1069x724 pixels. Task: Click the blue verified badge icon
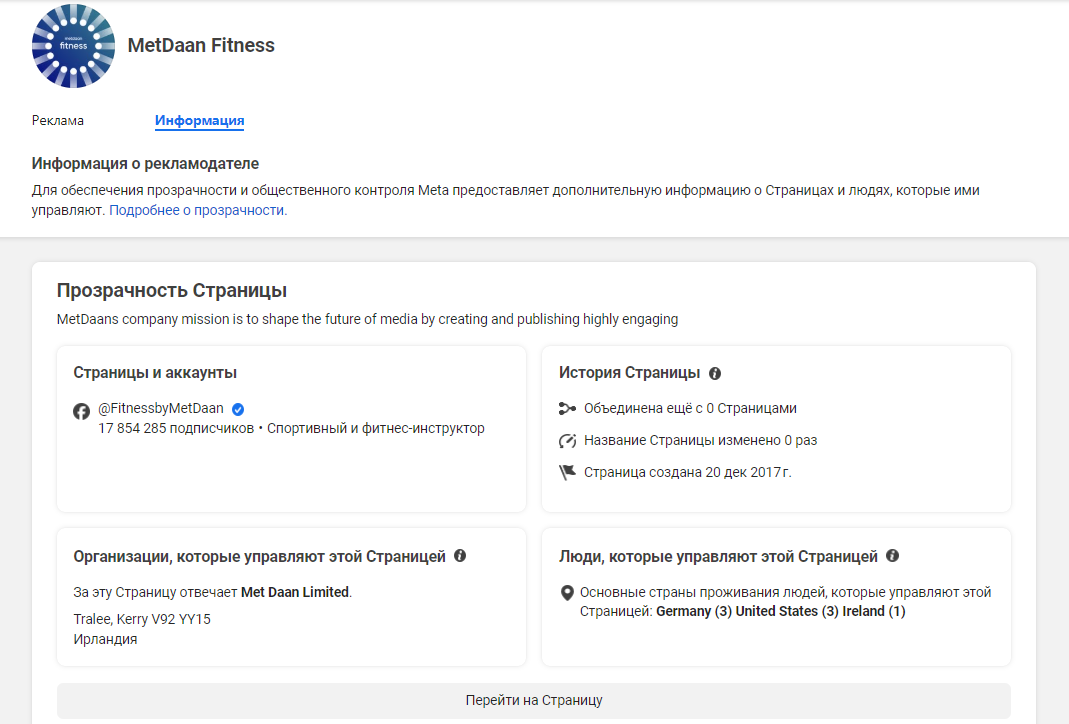(238, 409)
